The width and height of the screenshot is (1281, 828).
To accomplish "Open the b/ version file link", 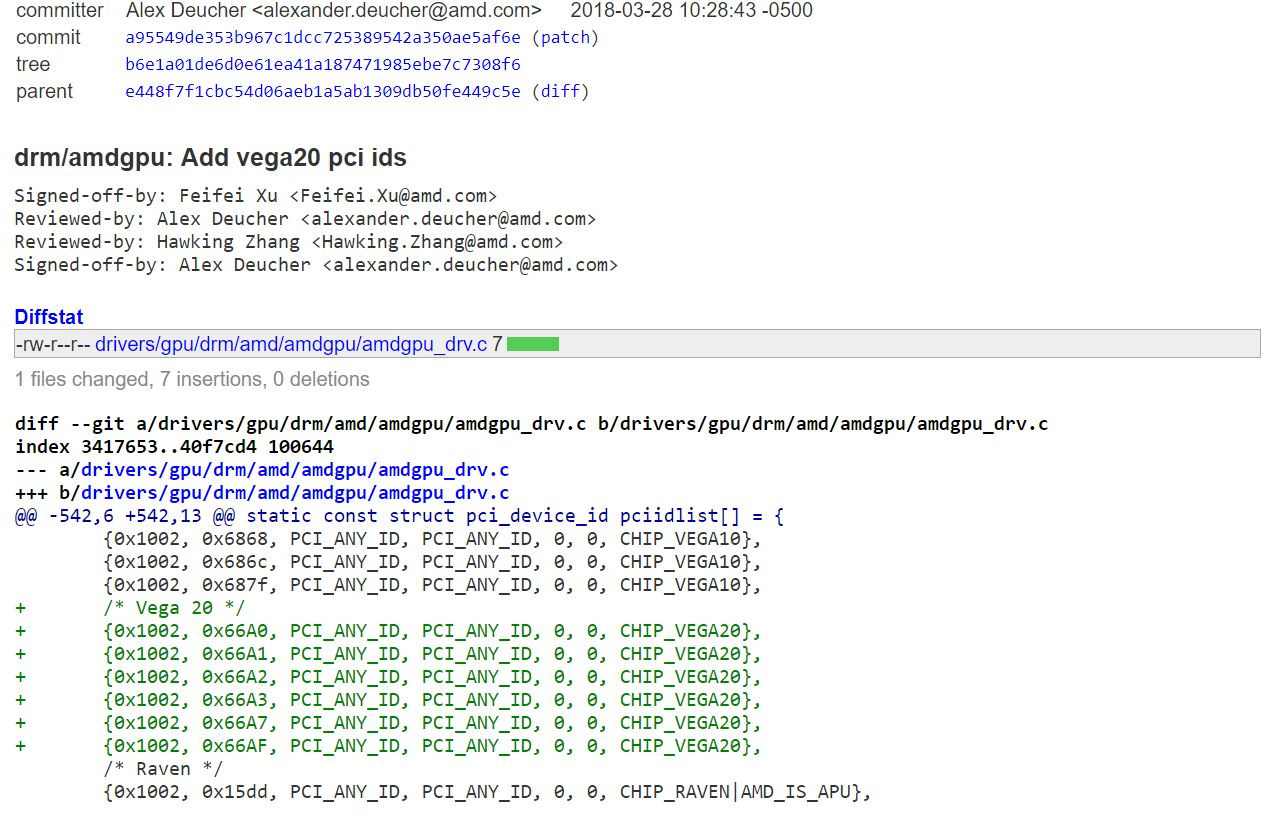I will (295, 493).
